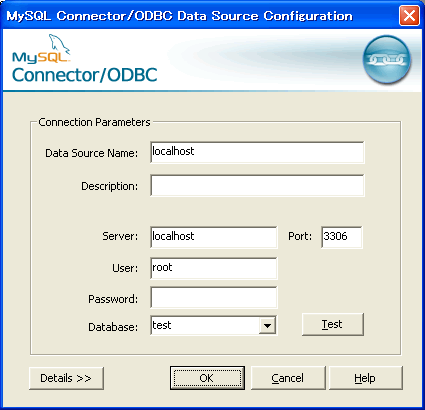Click into the empty Password field

click(x=213, y=298)
